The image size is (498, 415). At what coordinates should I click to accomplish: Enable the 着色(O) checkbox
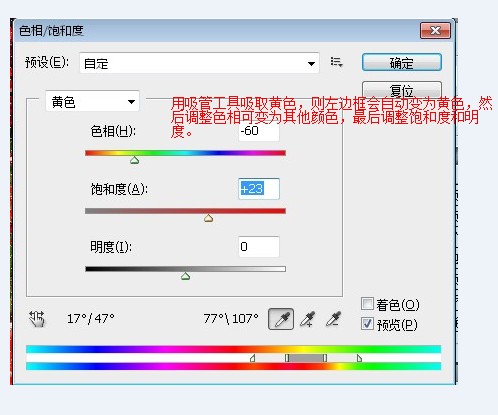click(367, 304)
